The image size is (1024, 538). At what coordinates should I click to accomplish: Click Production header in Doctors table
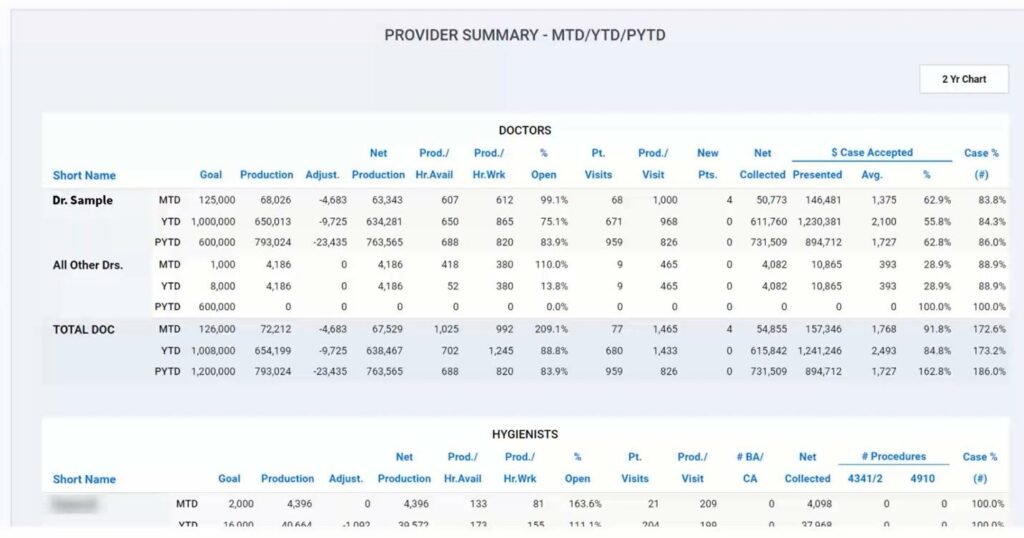point(266,175)
